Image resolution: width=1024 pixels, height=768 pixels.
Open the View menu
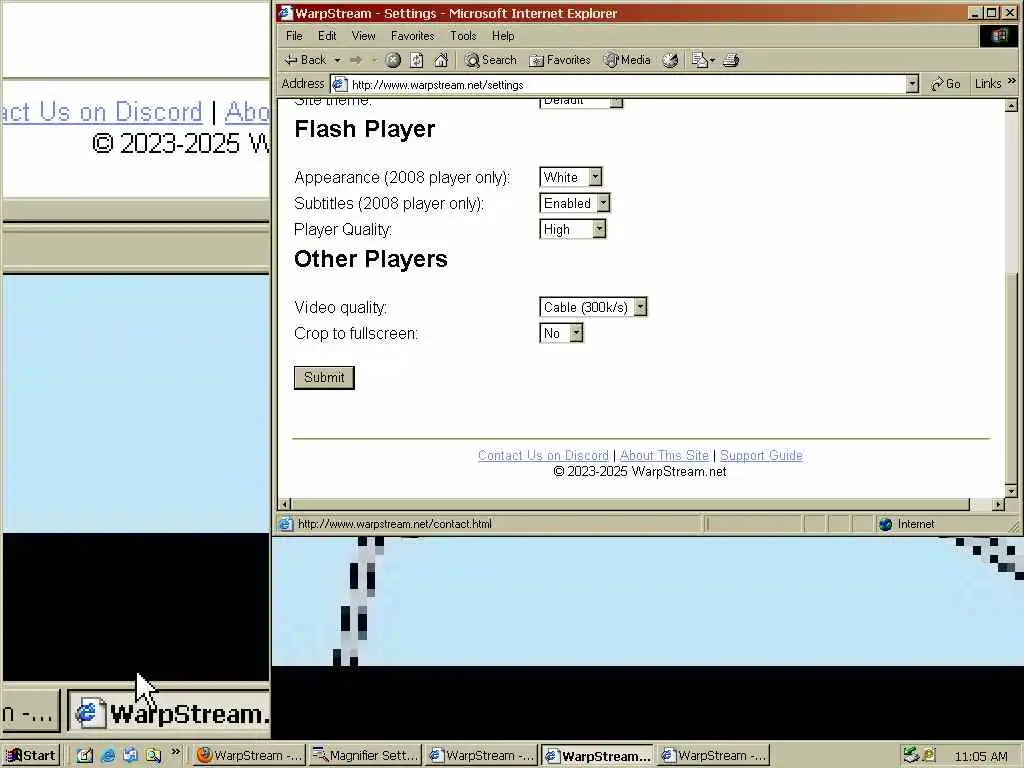click(x=363, y=36)
